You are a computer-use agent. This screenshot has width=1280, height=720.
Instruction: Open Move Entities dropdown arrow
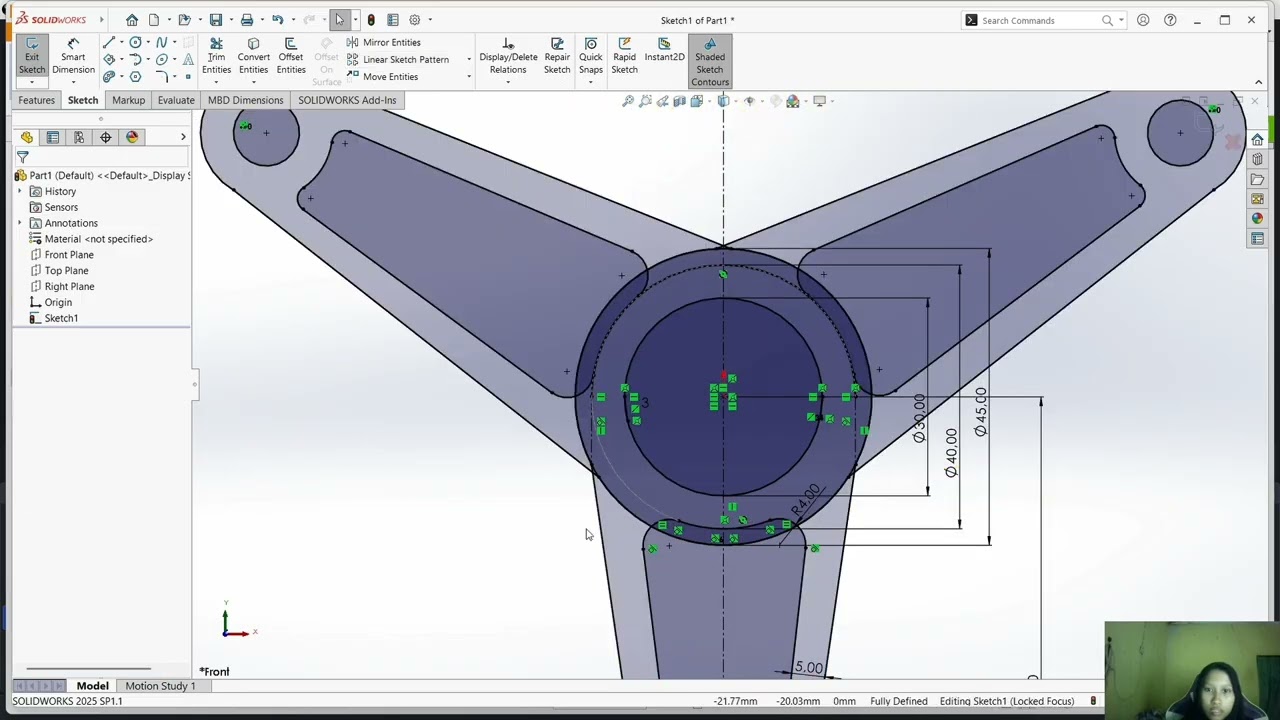[x=468, y=77]
